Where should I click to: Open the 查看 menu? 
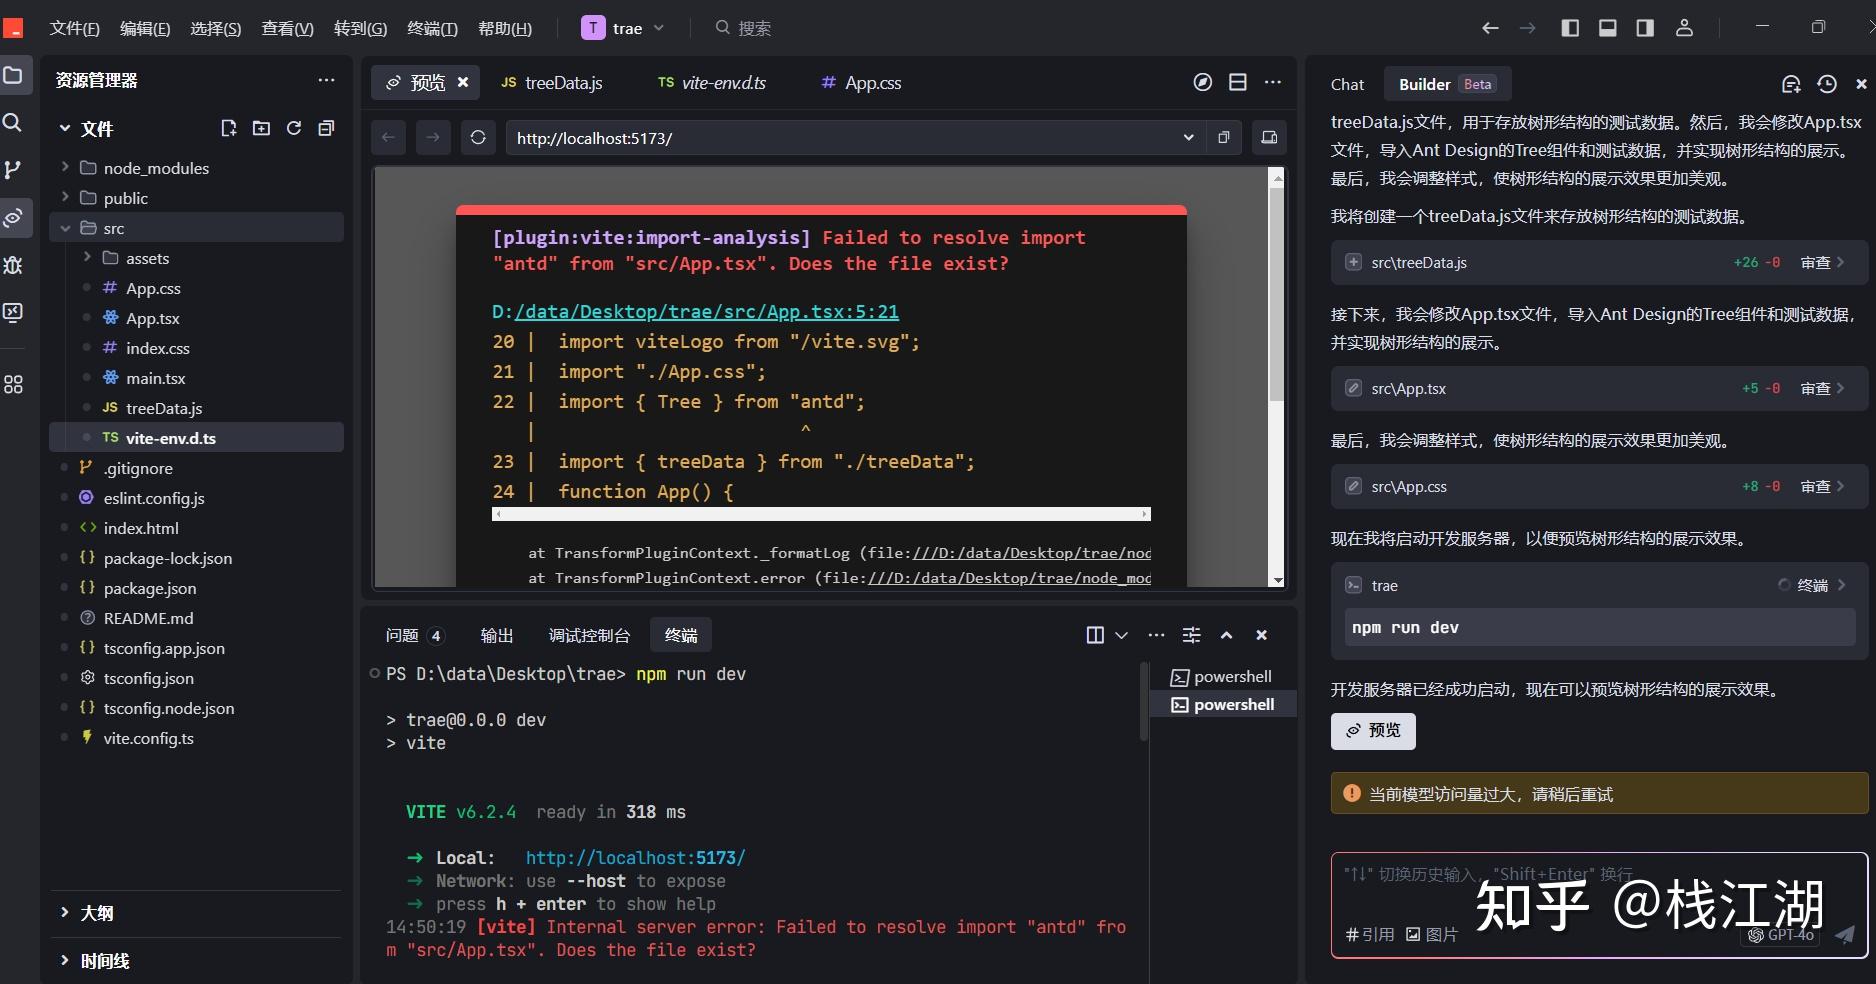287,28
